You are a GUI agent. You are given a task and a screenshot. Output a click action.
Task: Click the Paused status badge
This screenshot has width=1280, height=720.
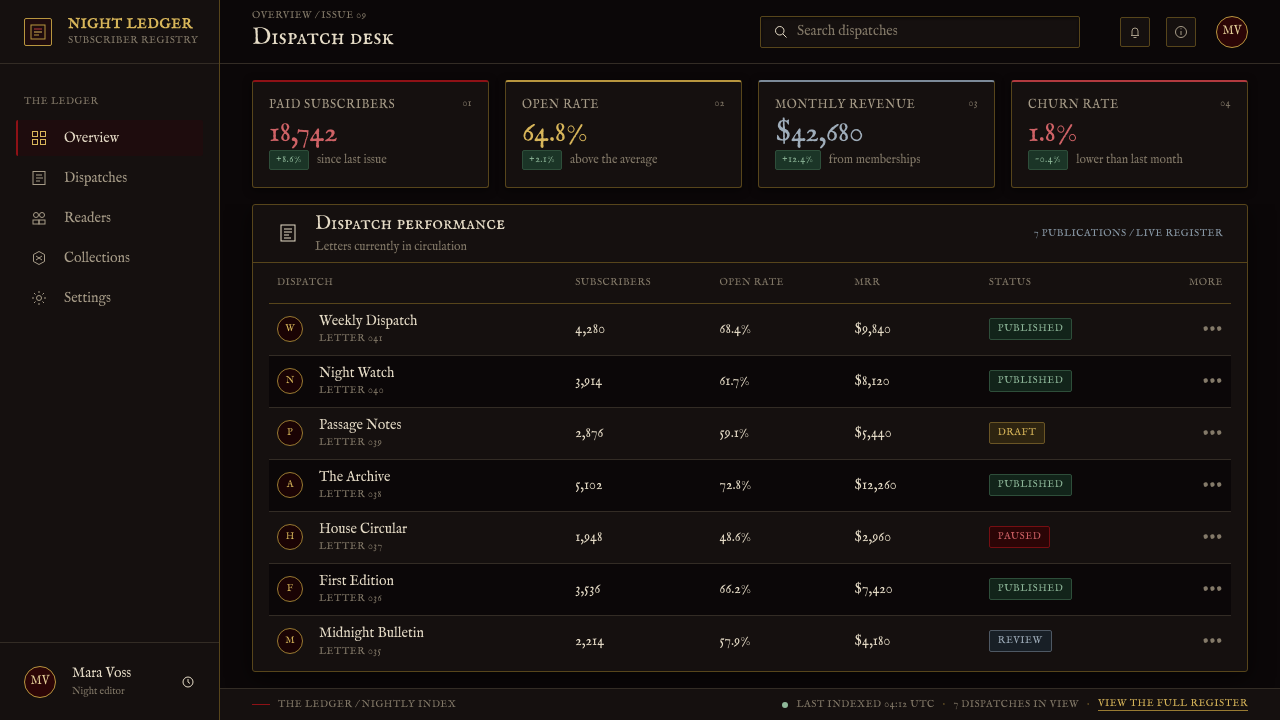pos(1019,537)
